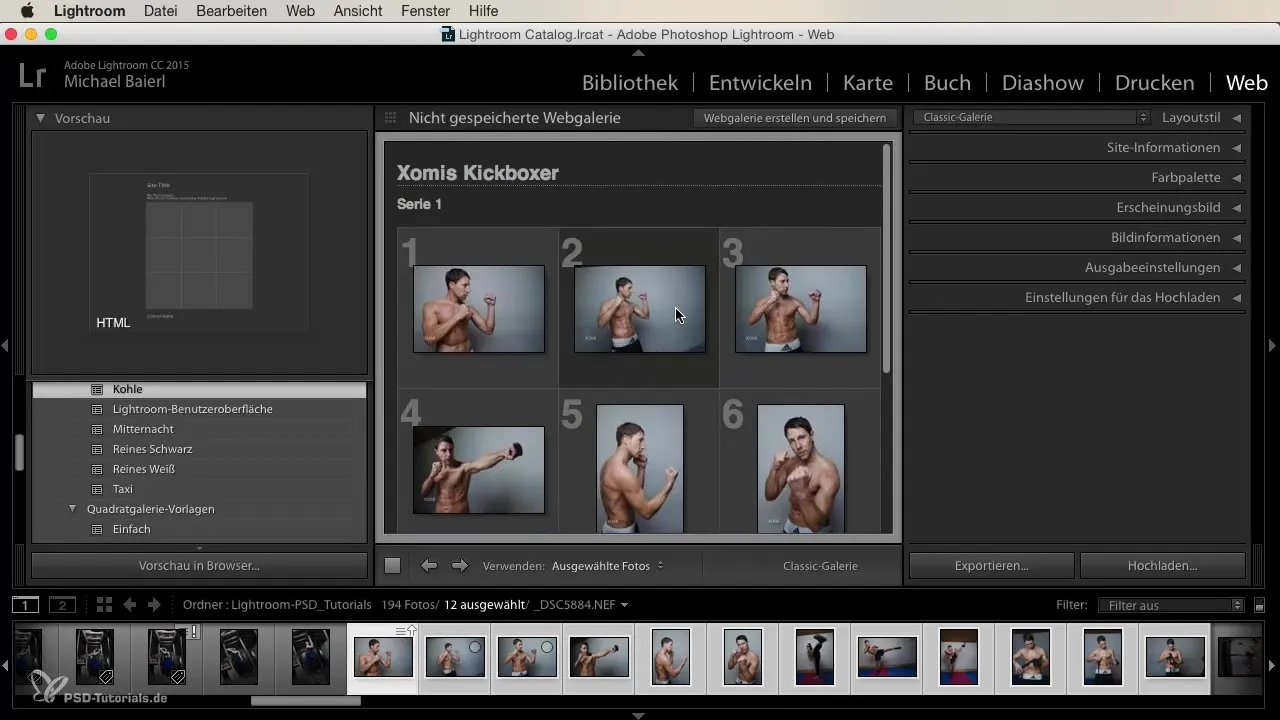1280x720 pixels.
Task: Click the Vorschau in Browser button
Action: (199, 566)
